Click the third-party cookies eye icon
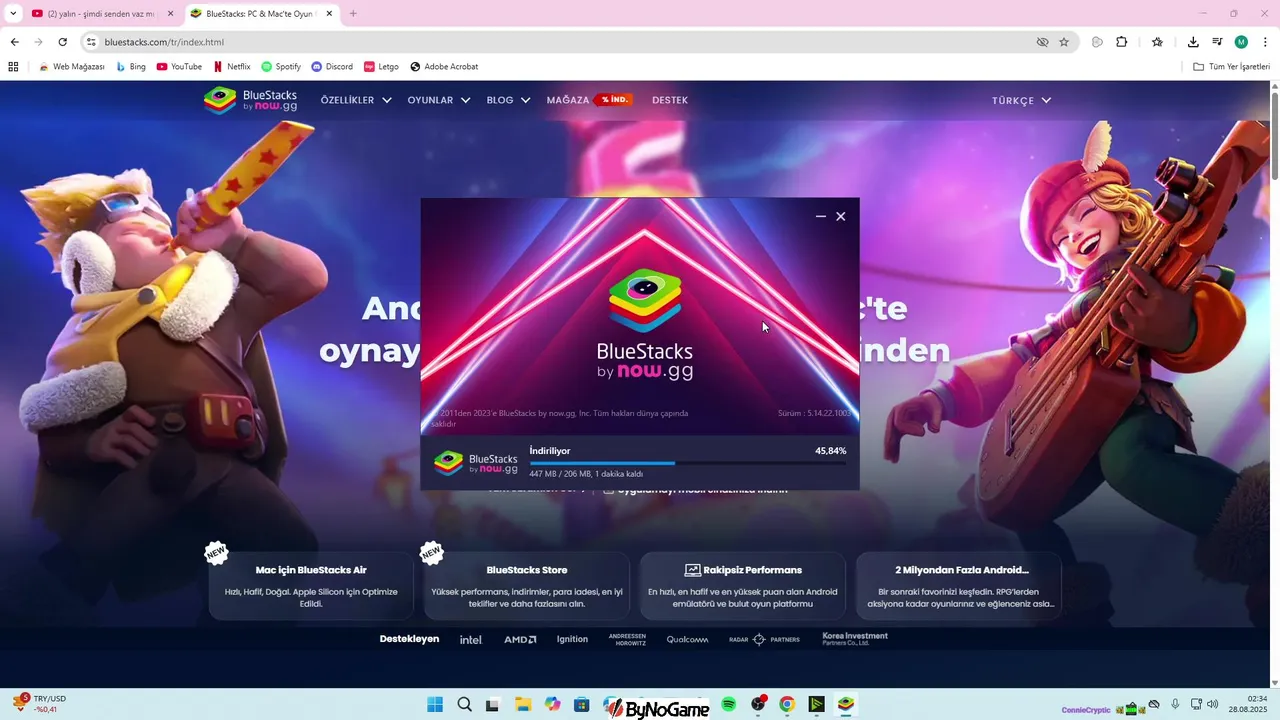The image size is (1280, 720). point(1042,42)
